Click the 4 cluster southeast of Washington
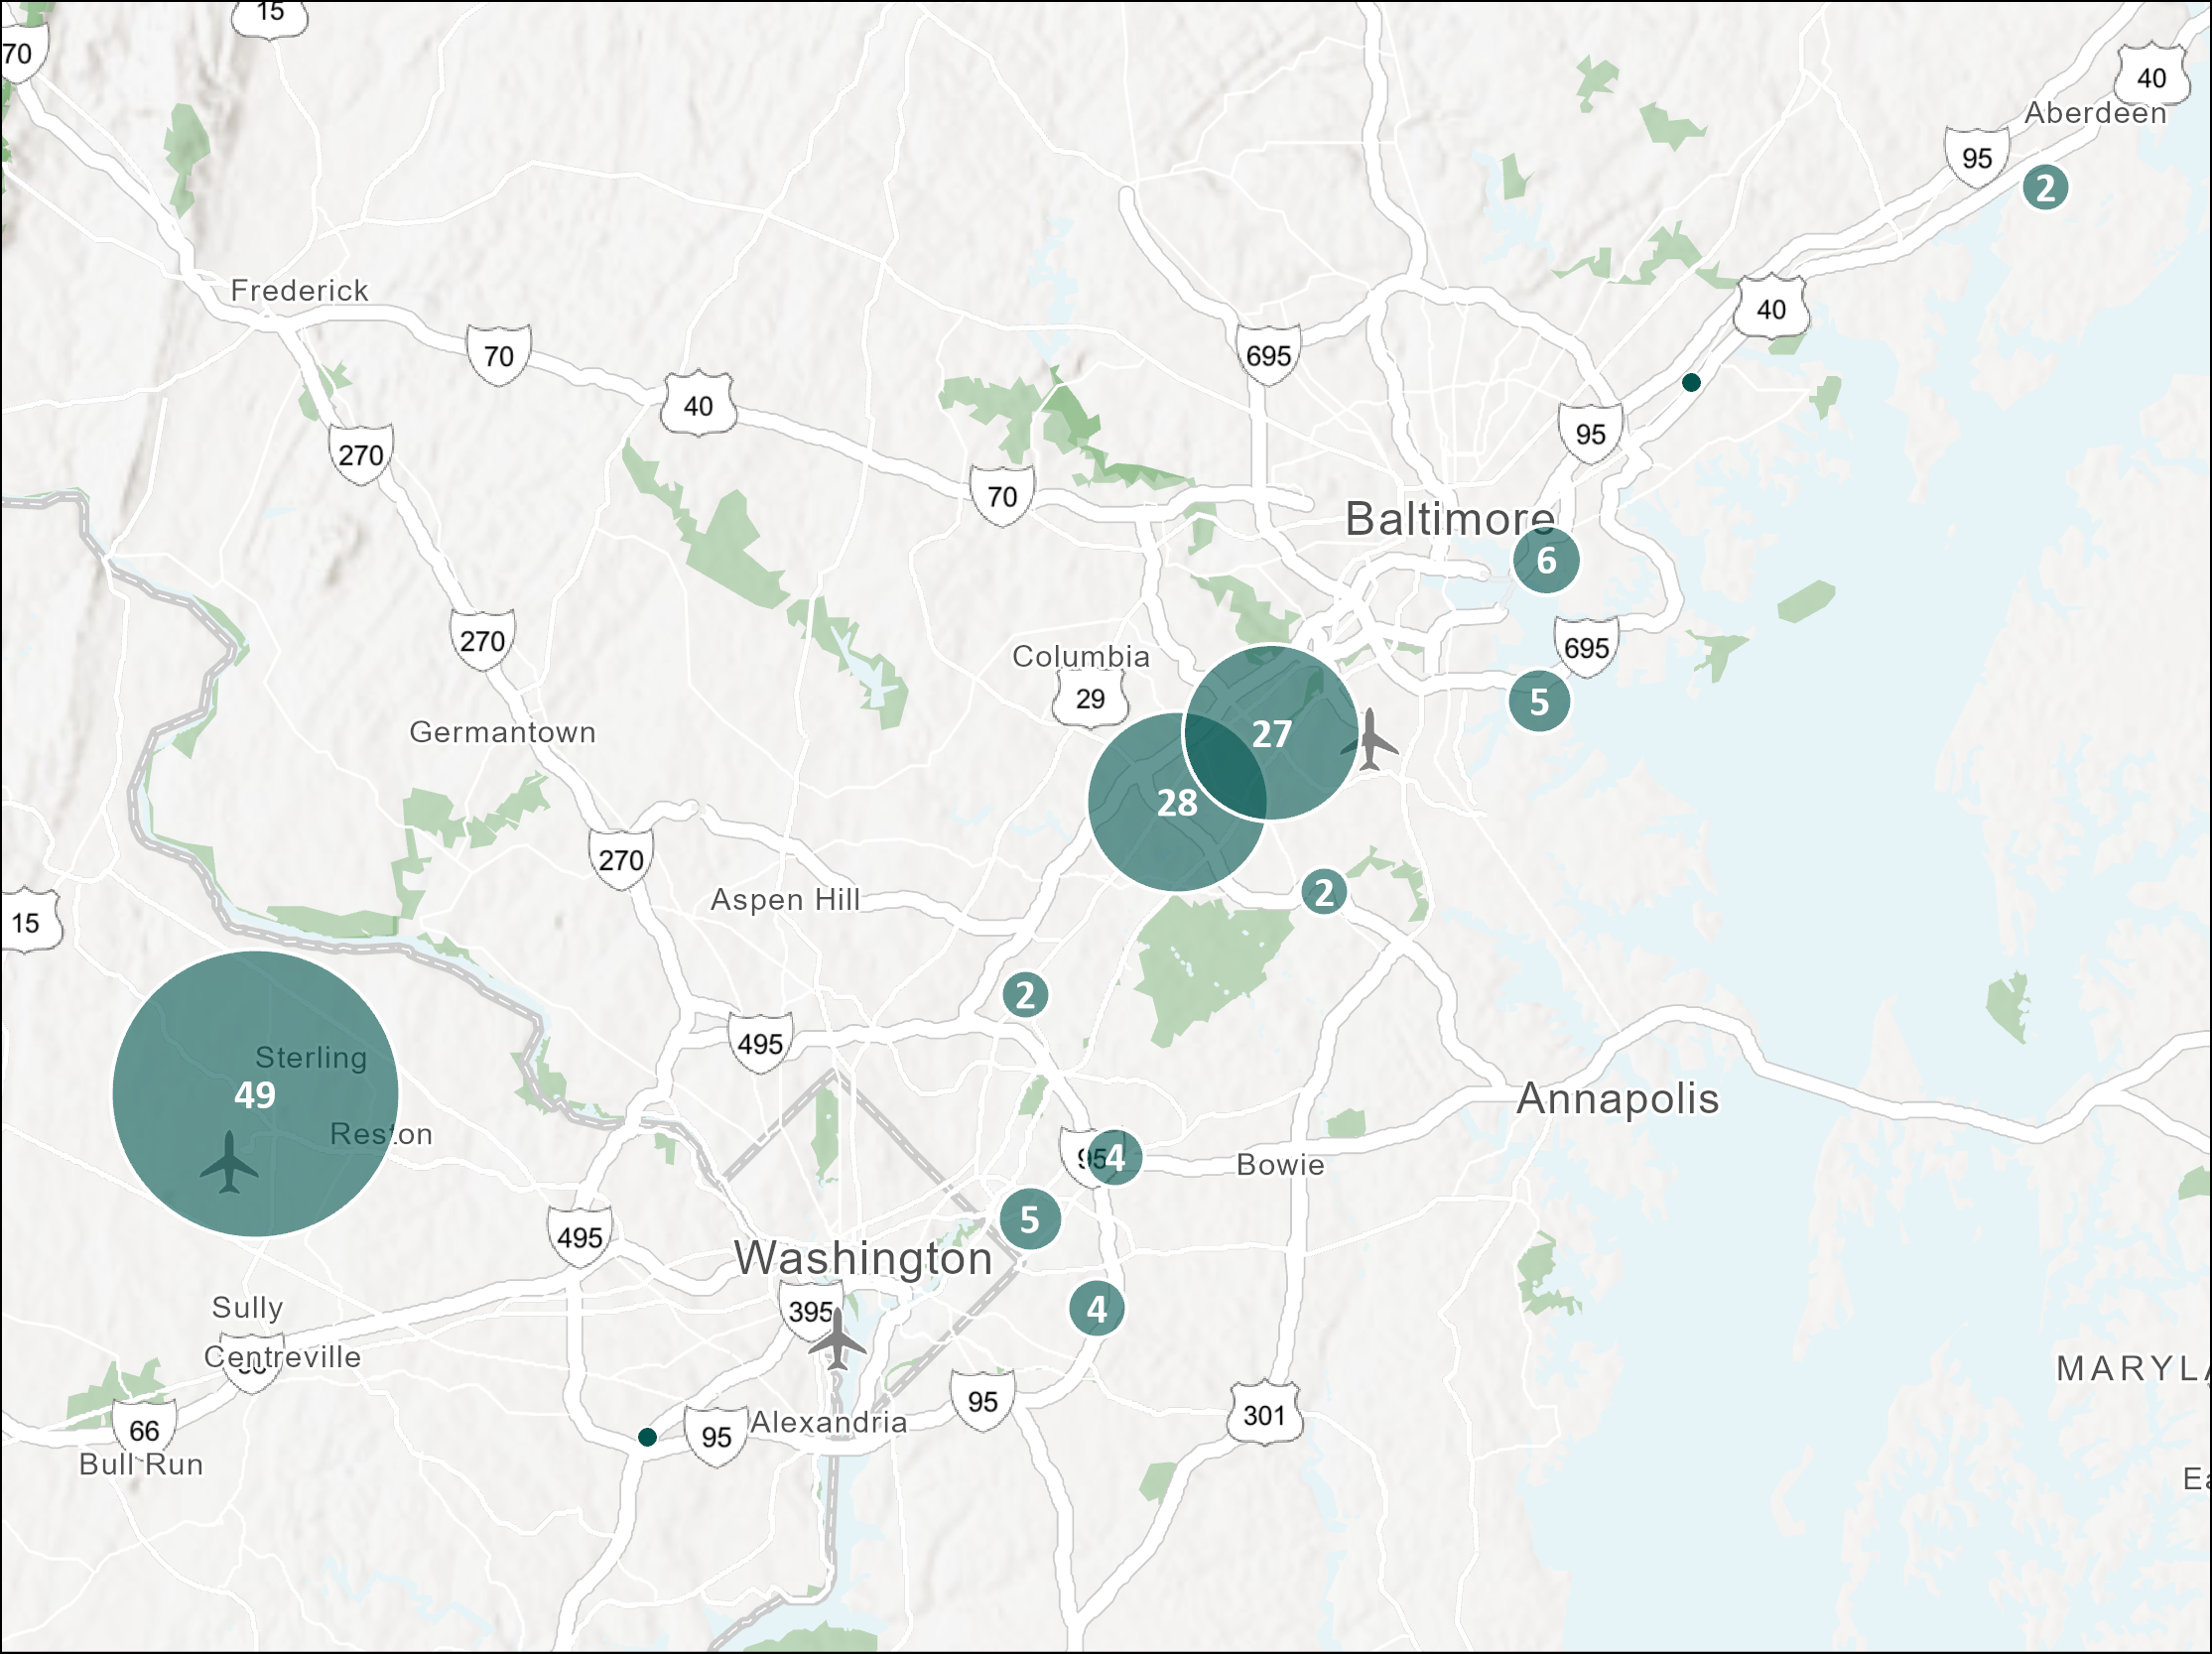The height and width of the screenshot is (1654, 2212). (1096, 1308)
